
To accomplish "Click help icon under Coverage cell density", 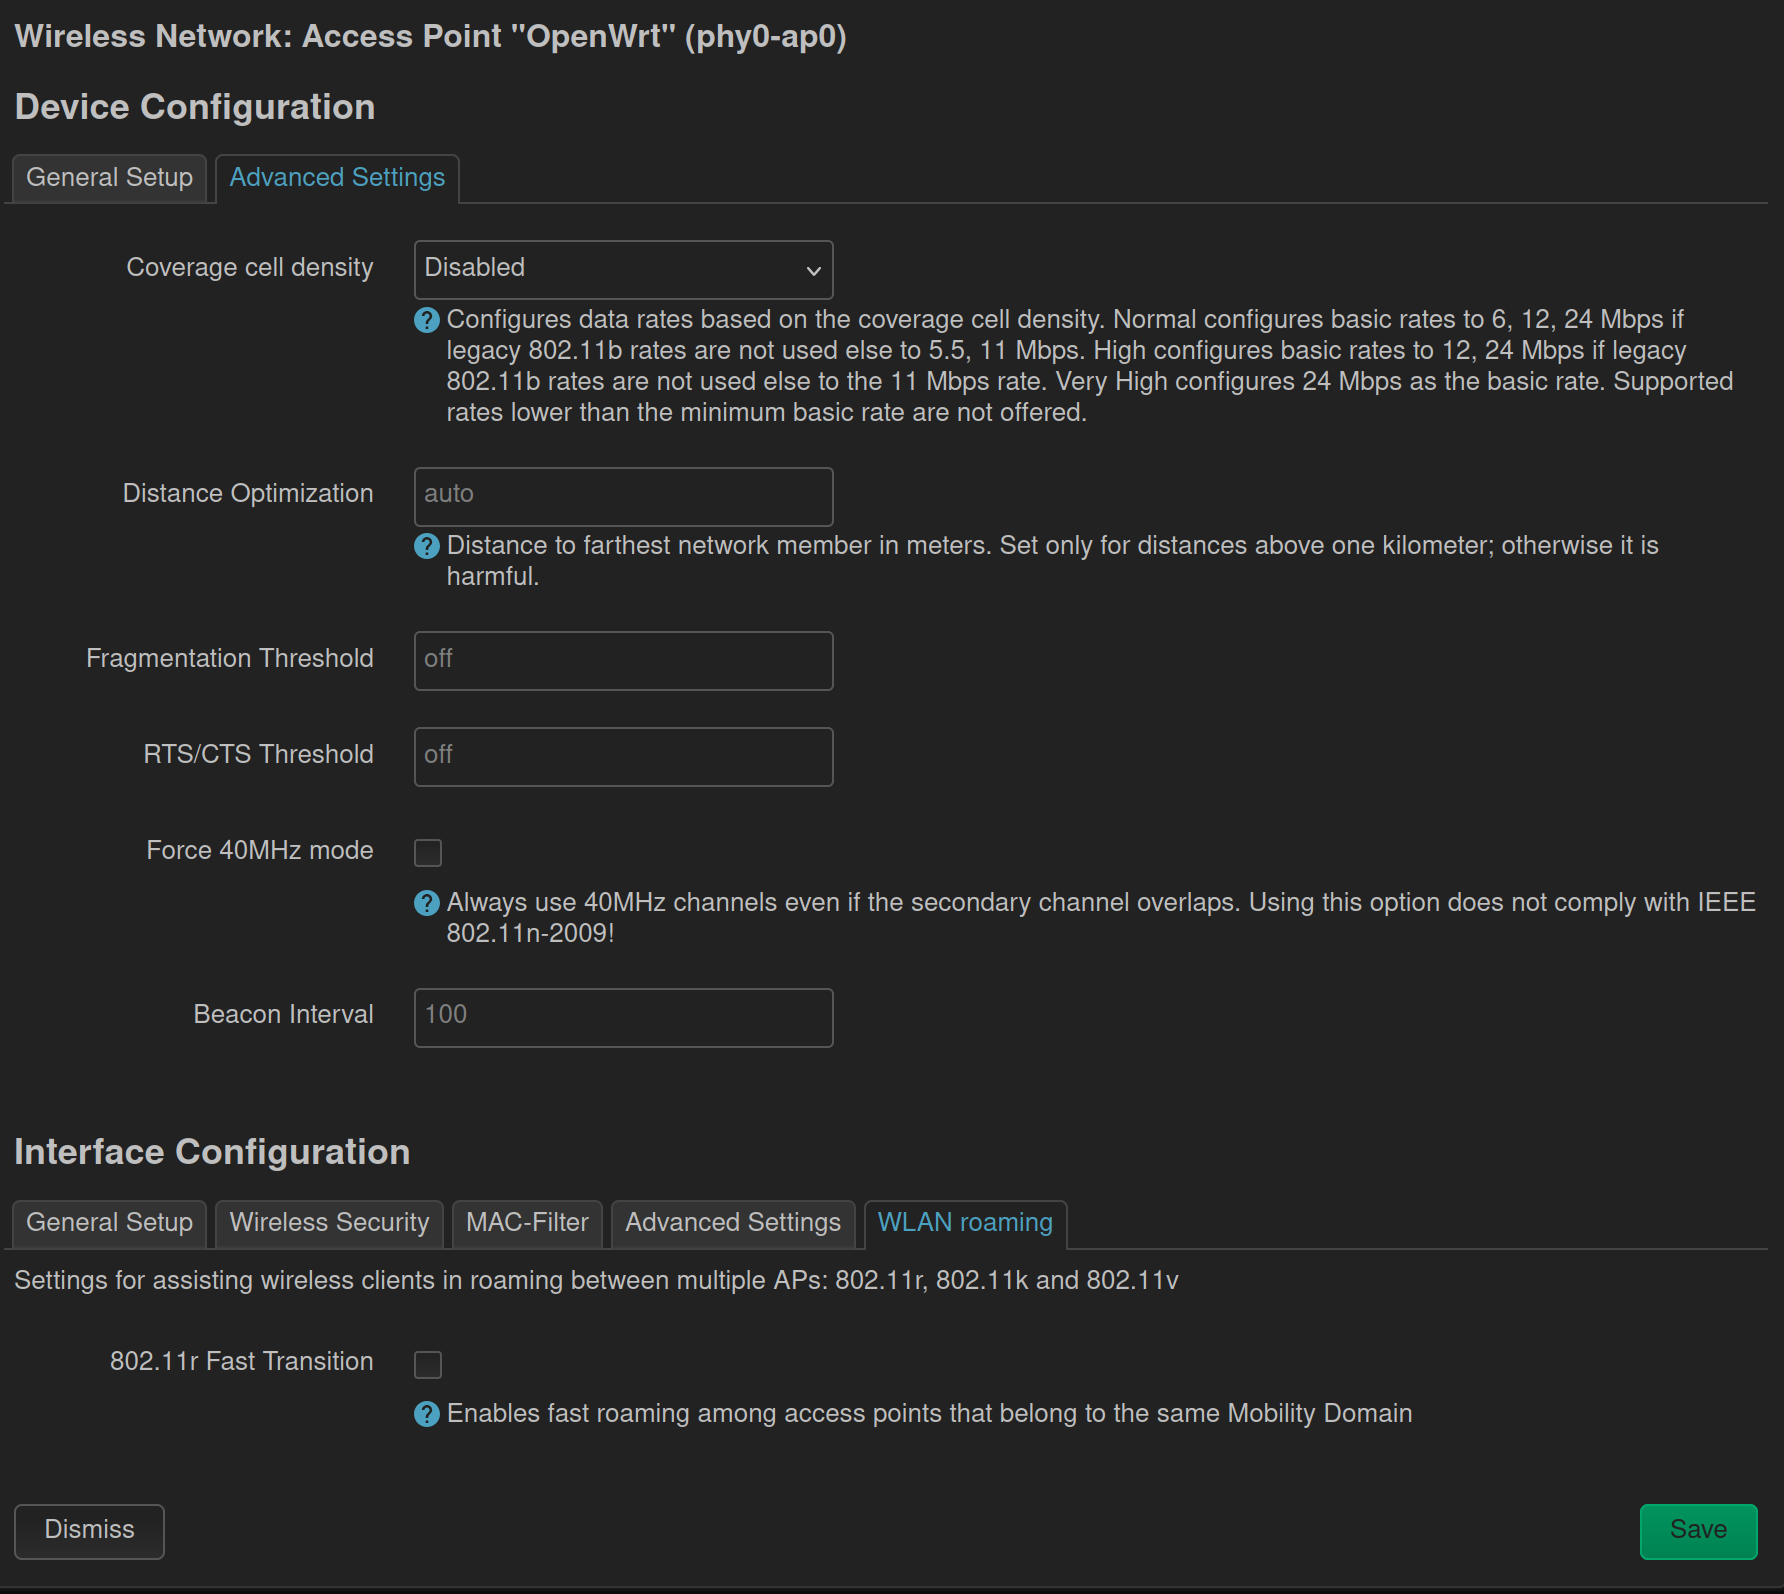I will point(427,320).
